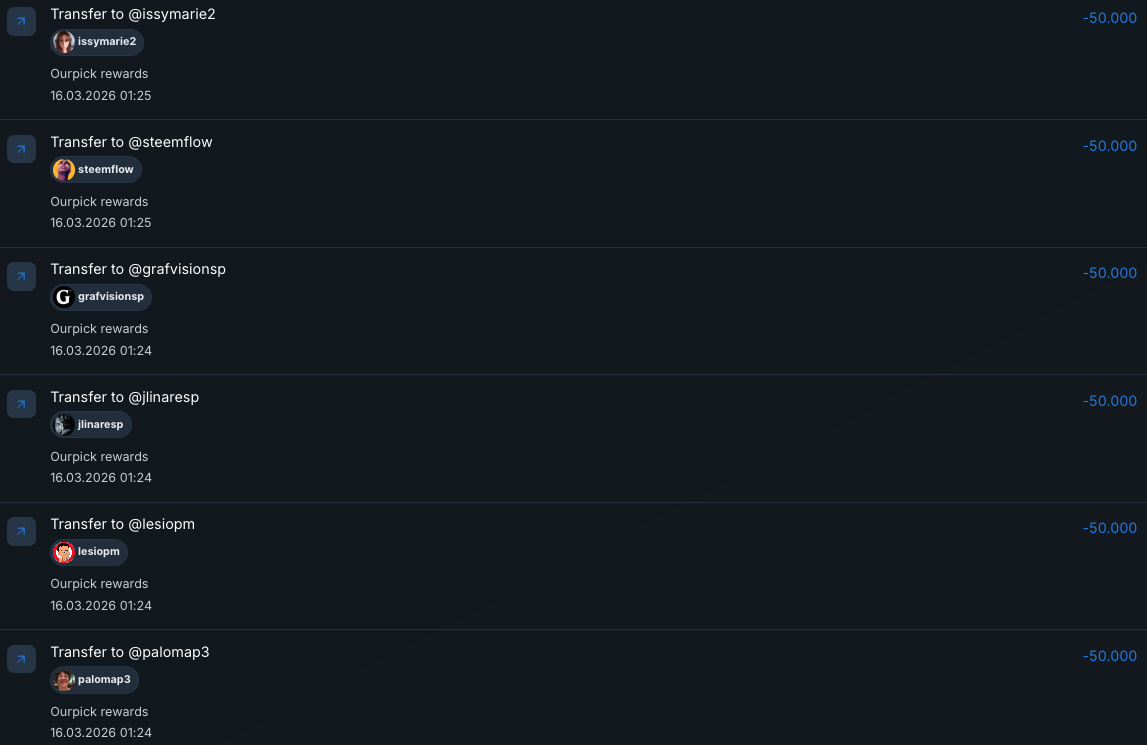The image size is (1147, 745).
Task: Click the Ourpick rewards memo under steemflow
Action: tap(99, 202)
